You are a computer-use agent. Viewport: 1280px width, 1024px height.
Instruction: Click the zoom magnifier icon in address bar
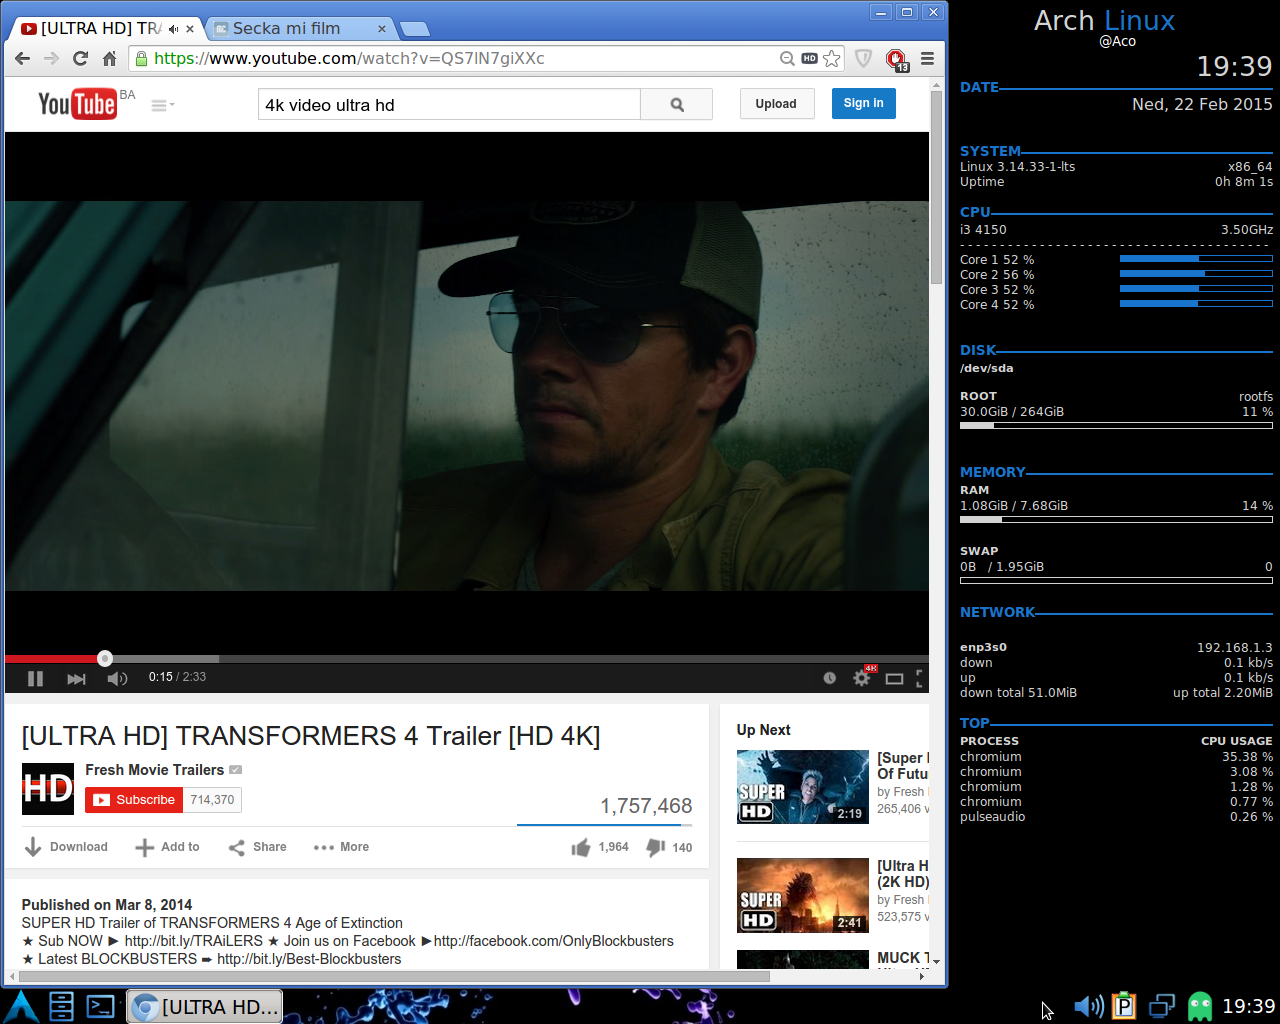(x=788, y=59)
